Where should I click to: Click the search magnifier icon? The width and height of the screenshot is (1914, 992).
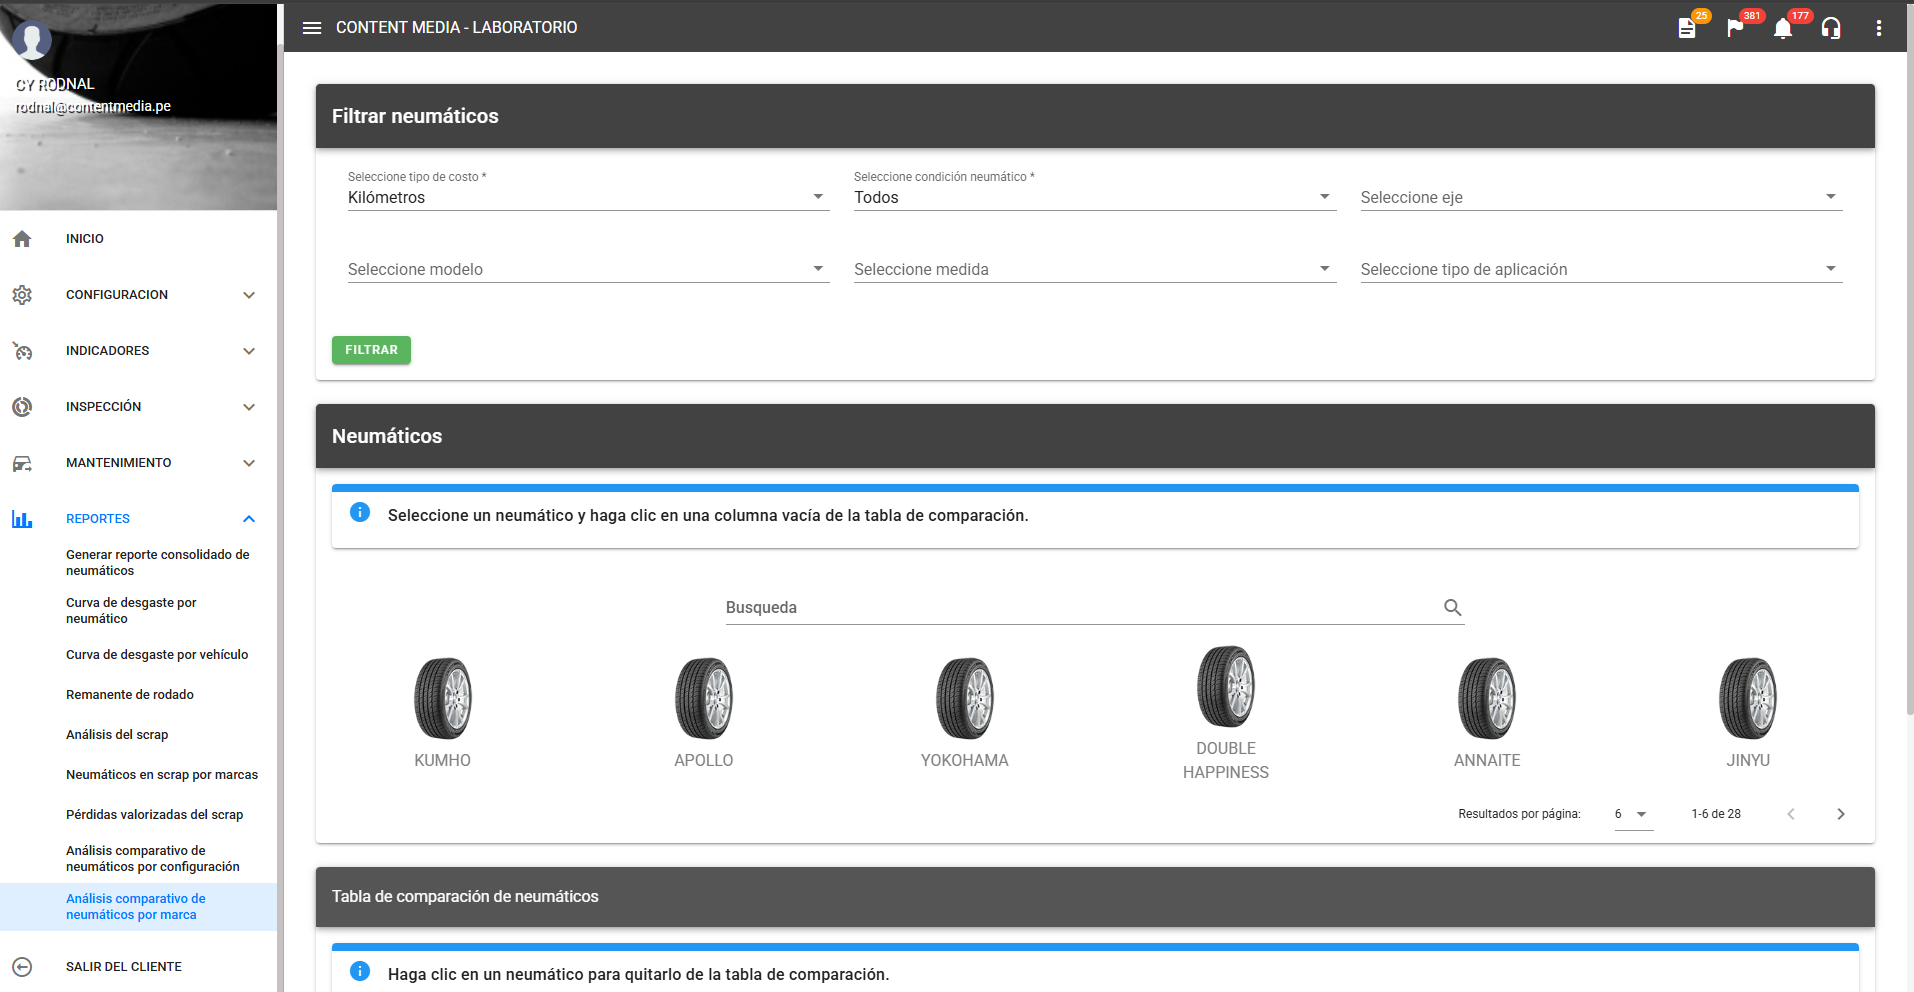click(1452, 607)
